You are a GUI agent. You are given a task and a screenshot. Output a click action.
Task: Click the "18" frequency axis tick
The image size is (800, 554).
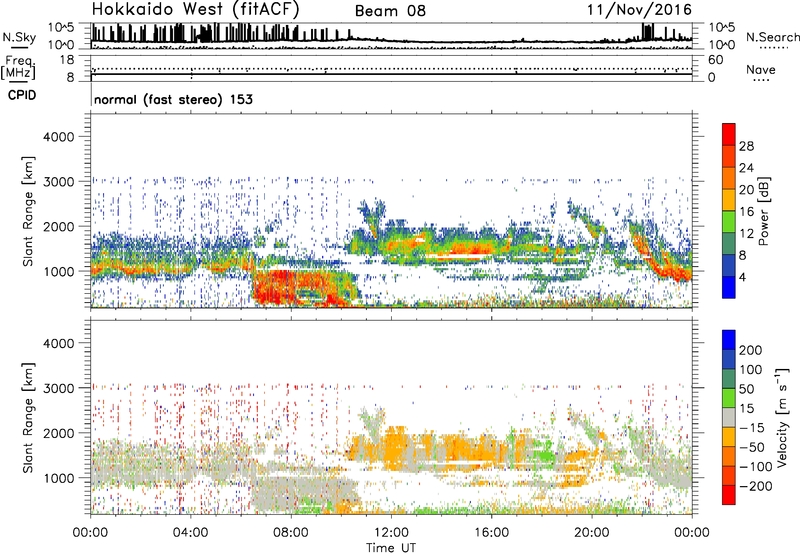click(67, 60)
